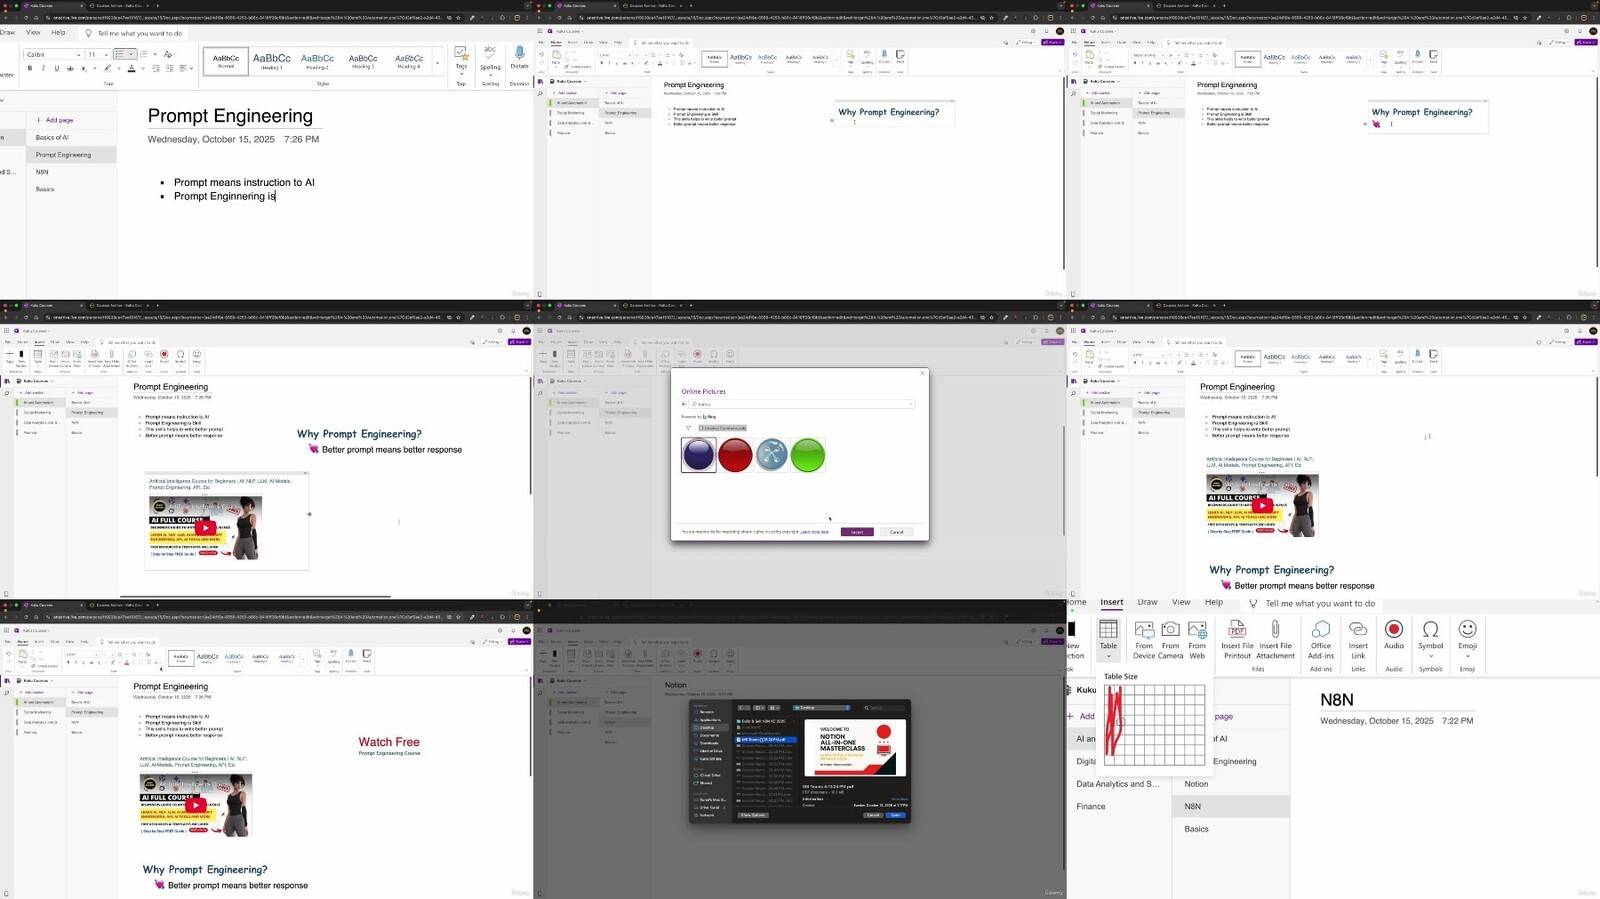Insert picture From Web in enlarged Insert ribbon
This screenshot has height=899, width=1600.
[1197, 639]
